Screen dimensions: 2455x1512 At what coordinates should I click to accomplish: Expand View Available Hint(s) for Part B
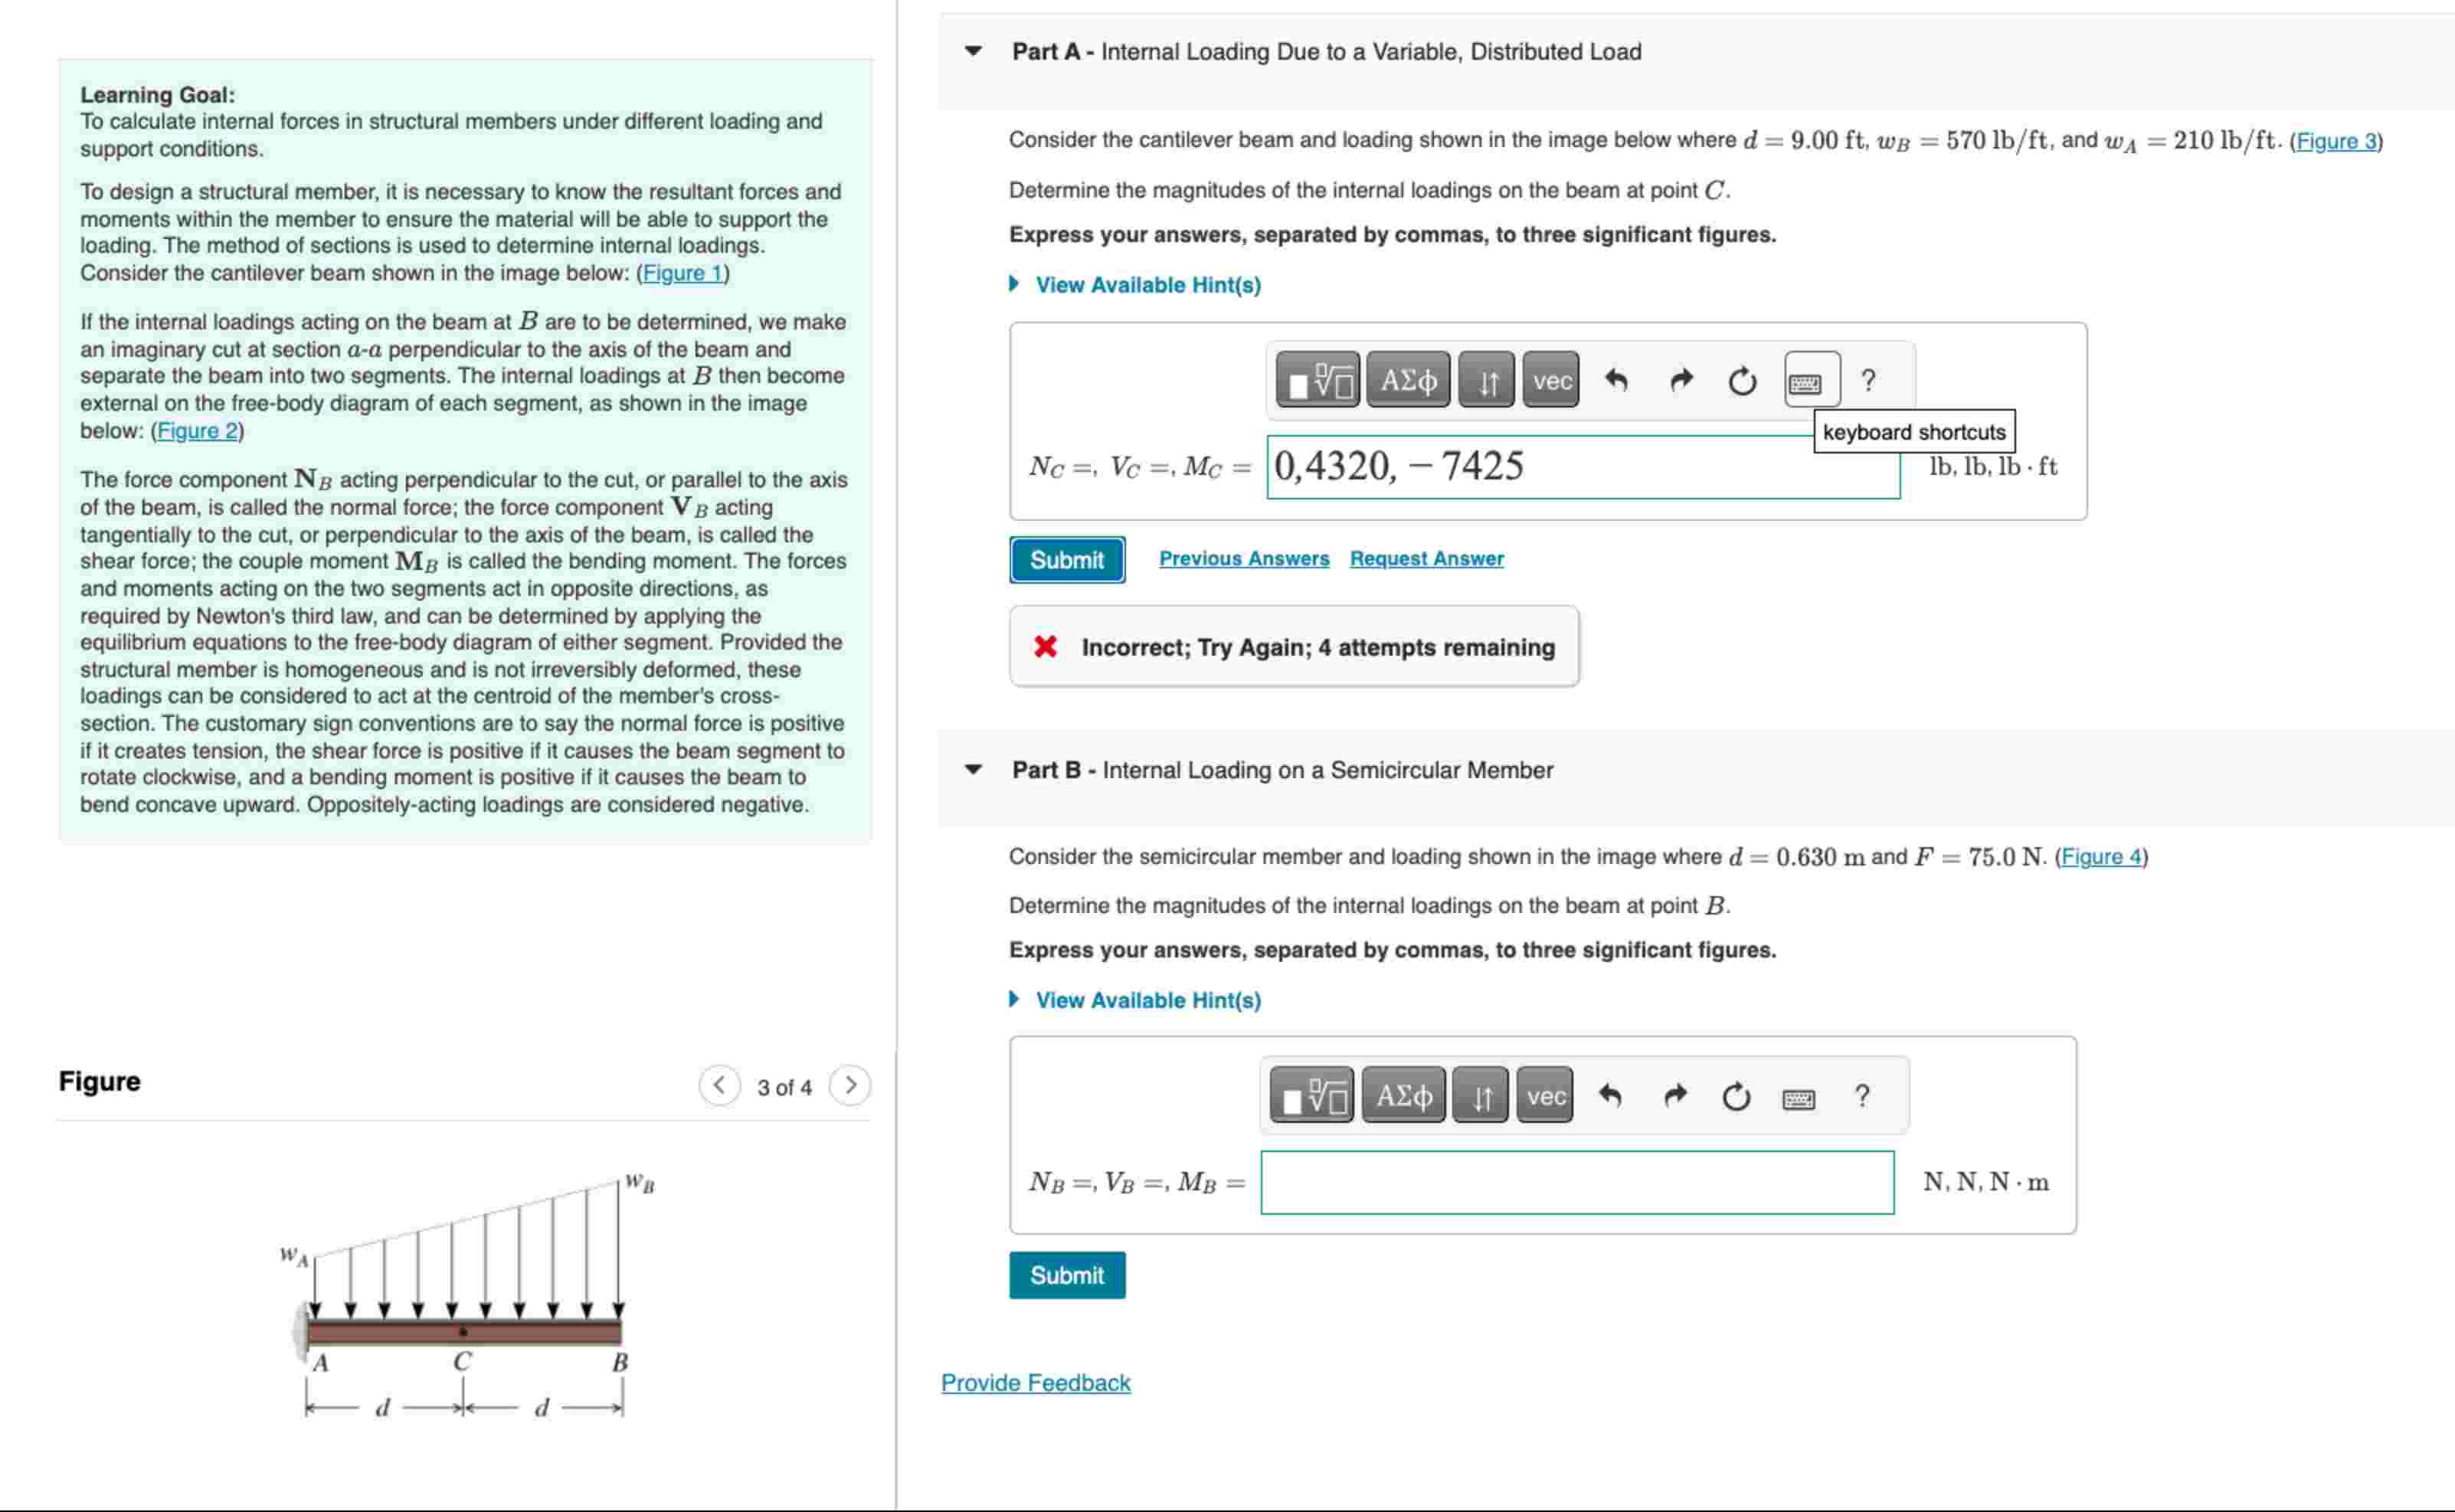[1148, 999]
